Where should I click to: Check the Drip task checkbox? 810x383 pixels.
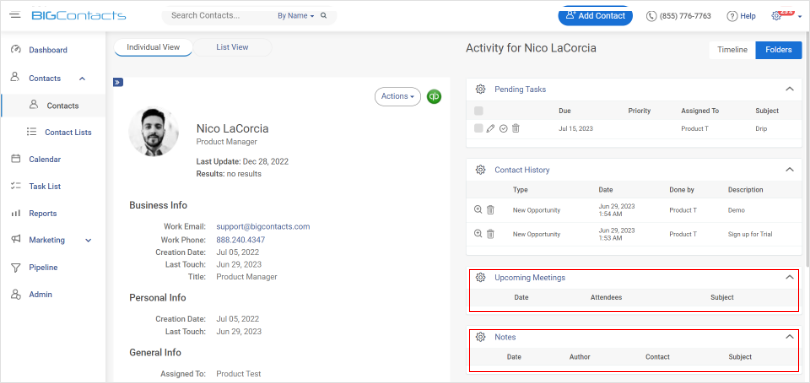click(x=478, y=128)
